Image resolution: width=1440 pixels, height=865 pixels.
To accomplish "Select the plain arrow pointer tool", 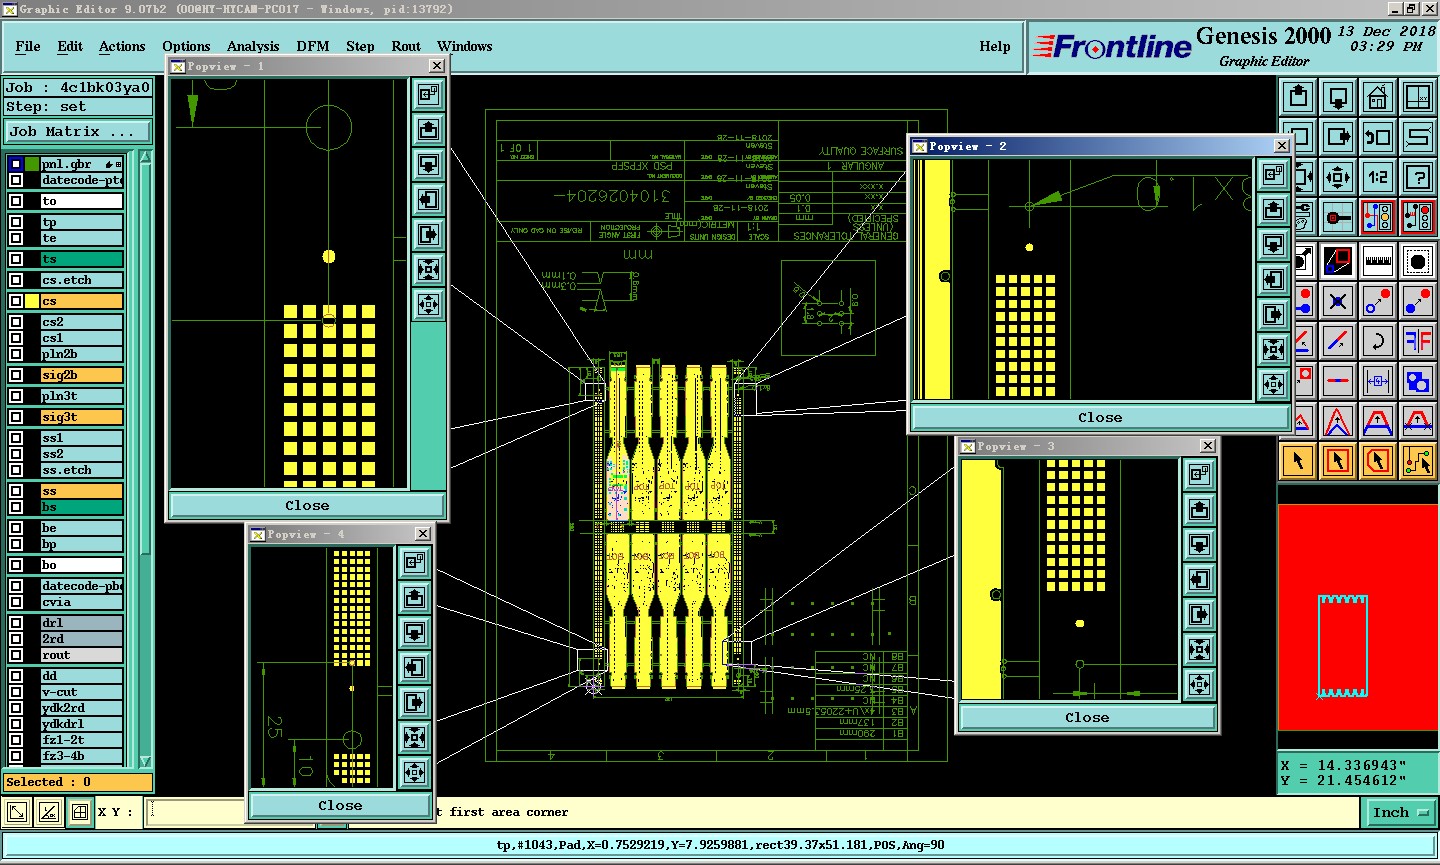I will tap(1298, 461).
